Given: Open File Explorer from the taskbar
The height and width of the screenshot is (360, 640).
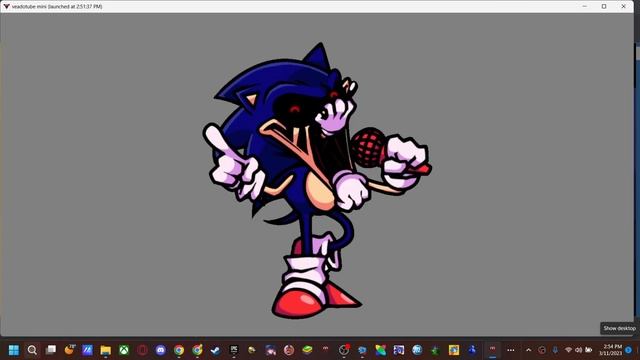Looking at the screenshot, I should coord(106,350).
